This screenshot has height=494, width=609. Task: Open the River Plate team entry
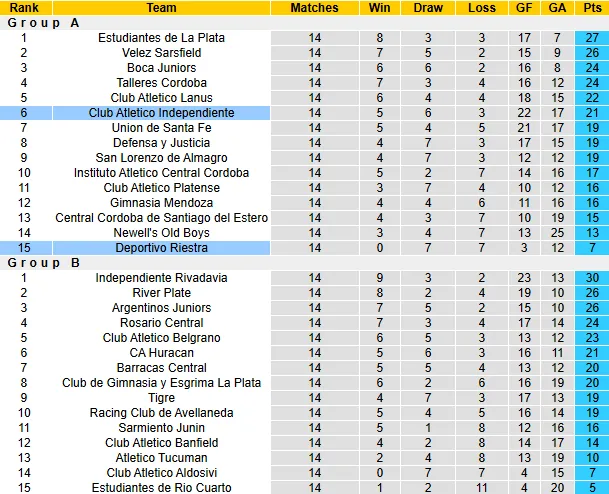pos(161,293)
